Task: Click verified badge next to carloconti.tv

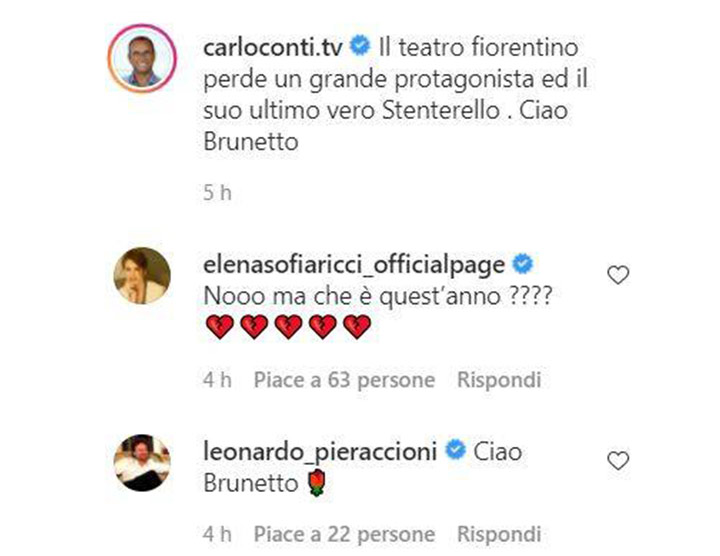Action: (361, 47)
